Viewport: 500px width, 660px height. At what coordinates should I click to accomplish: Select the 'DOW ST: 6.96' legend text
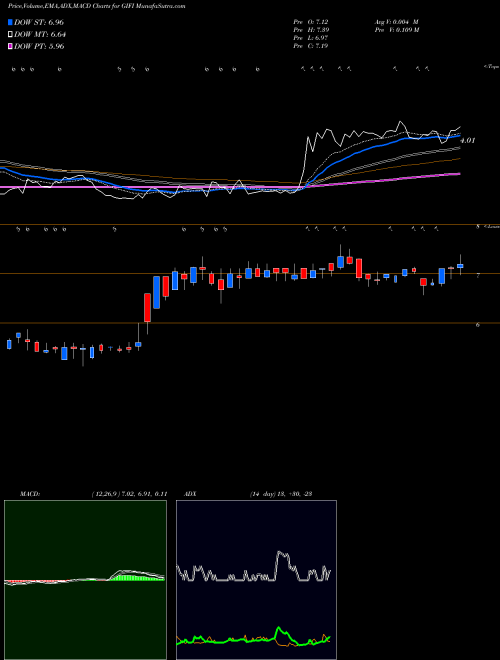click(39, 22)
